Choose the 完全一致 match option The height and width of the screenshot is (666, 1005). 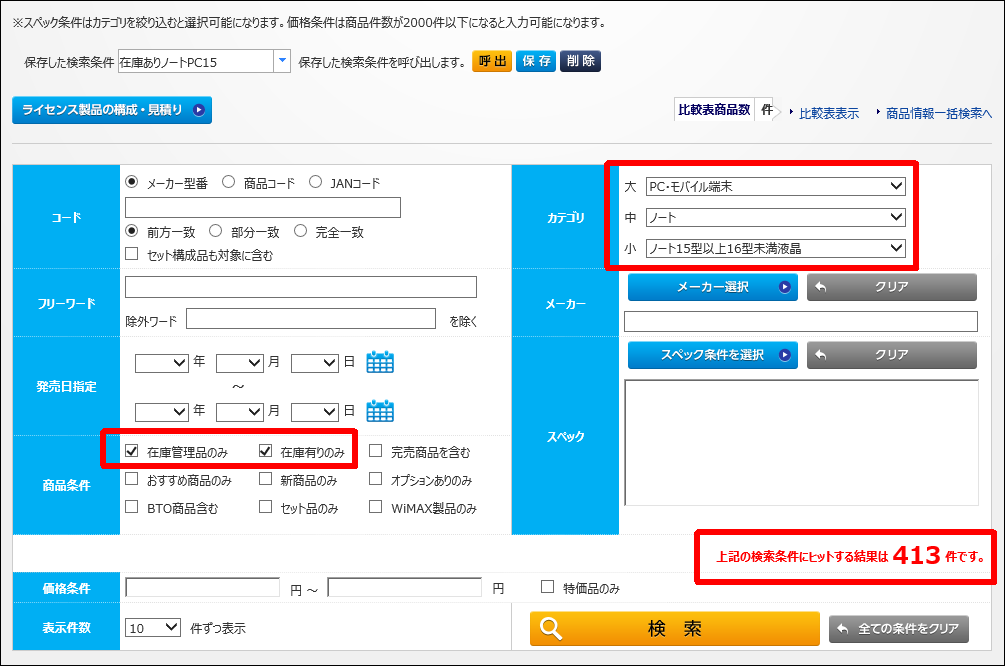tap(301, 231)
